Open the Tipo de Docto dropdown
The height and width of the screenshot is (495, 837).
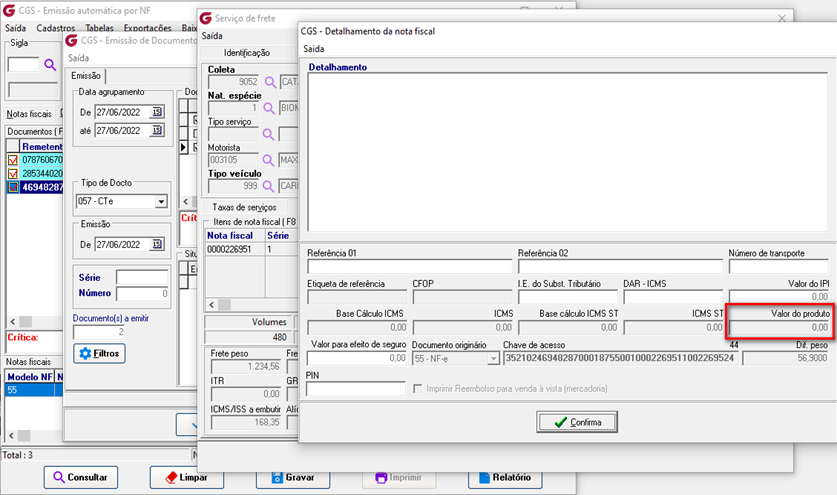(161, 201)
